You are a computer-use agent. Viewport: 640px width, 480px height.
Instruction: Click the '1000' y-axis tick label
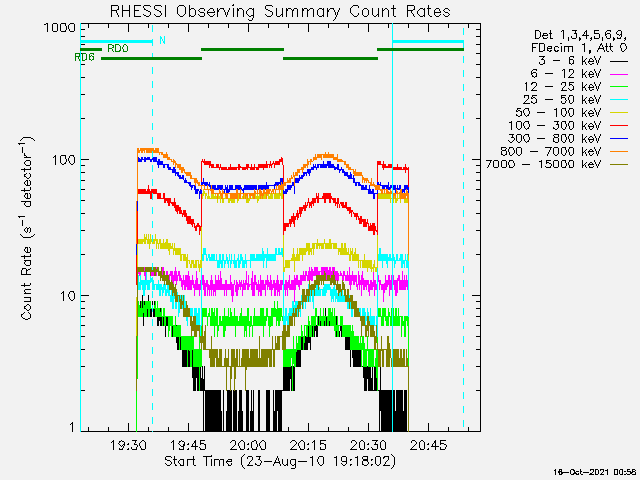tap(60, 28)
